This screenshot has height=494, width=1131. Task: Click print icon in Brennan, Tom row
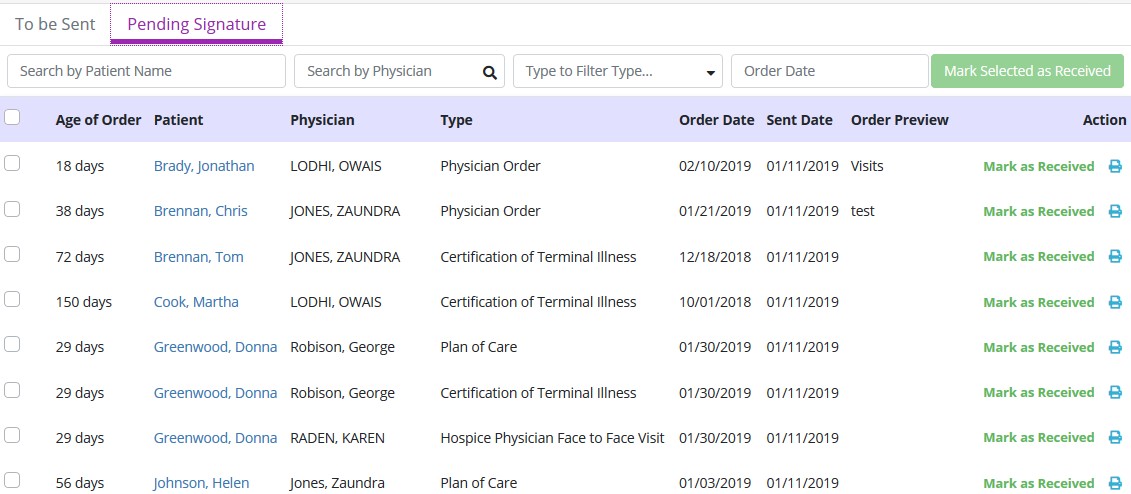click(1115, 257)
